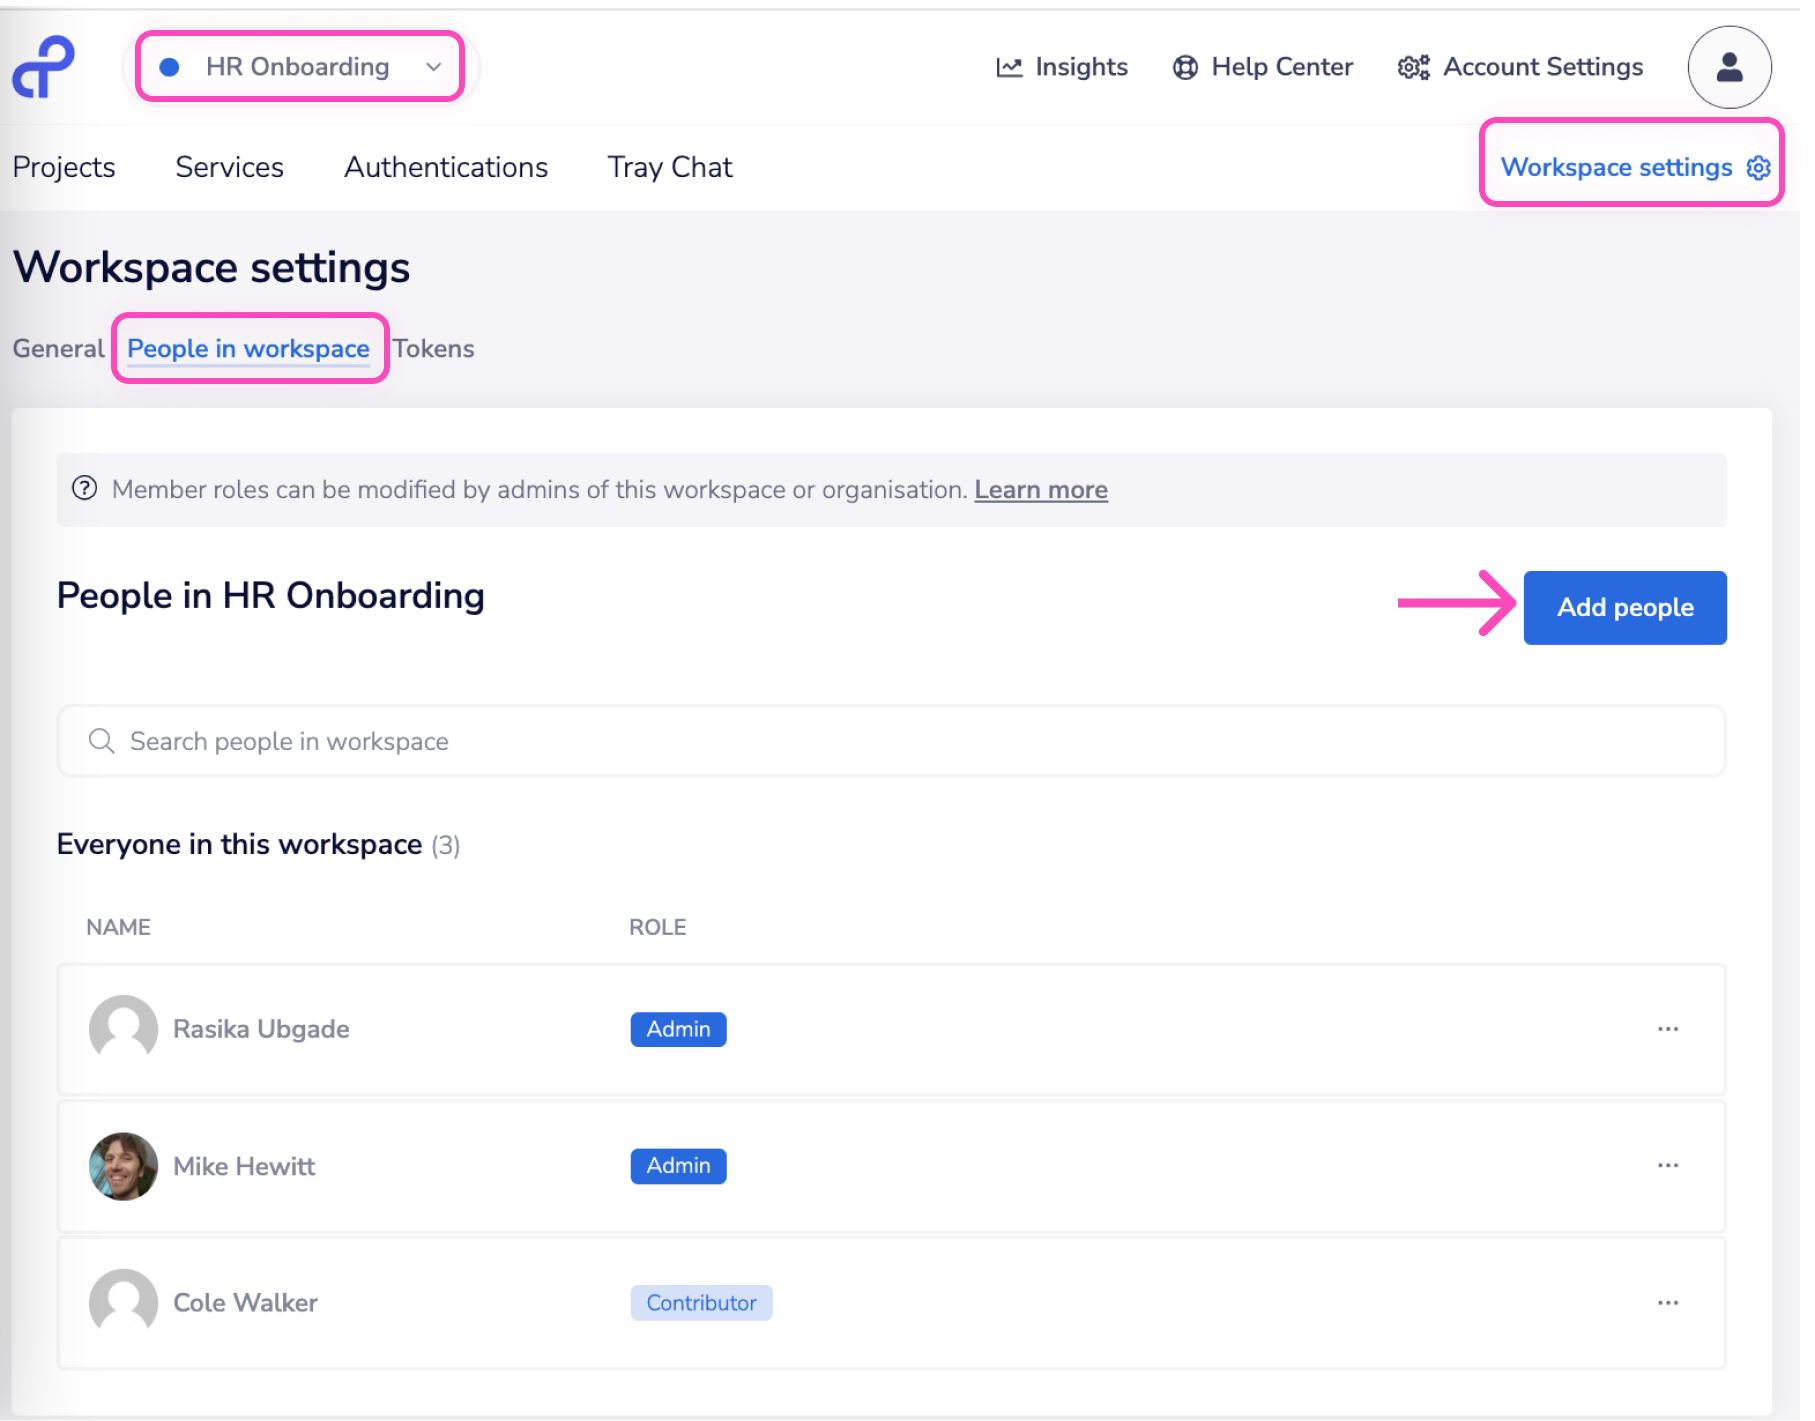This screenshot has height=1421, width=1815.
Task: Open the Authentications menu item
Action: pyautogui.click(x=445, y=167)
